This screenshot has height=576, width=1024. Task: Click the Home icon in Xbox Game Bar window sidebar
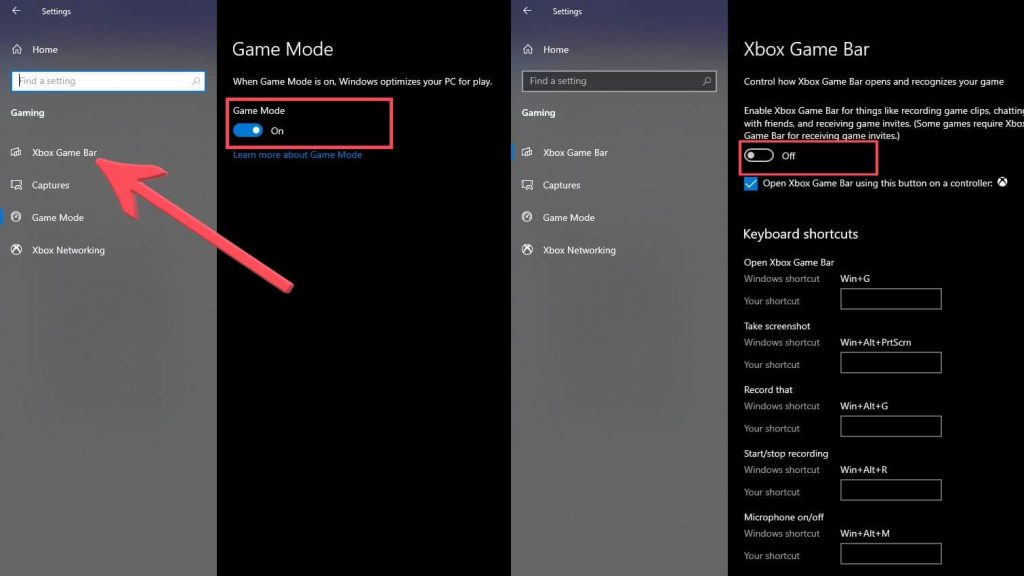click(x=528, y=49)
